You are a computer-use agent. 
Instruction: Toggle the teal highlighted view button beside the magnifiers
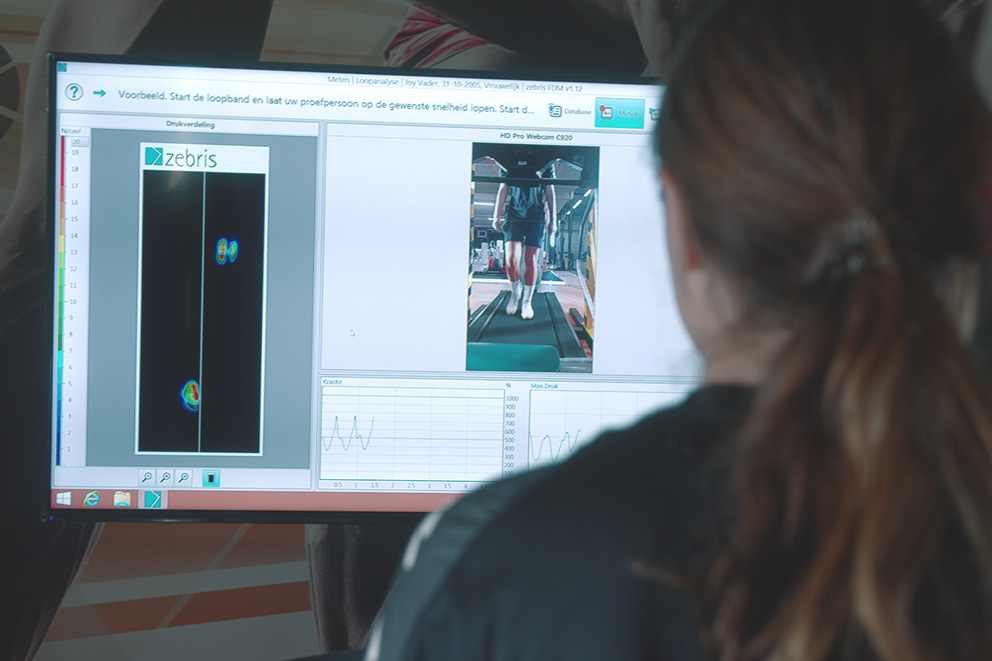point(211,478)
